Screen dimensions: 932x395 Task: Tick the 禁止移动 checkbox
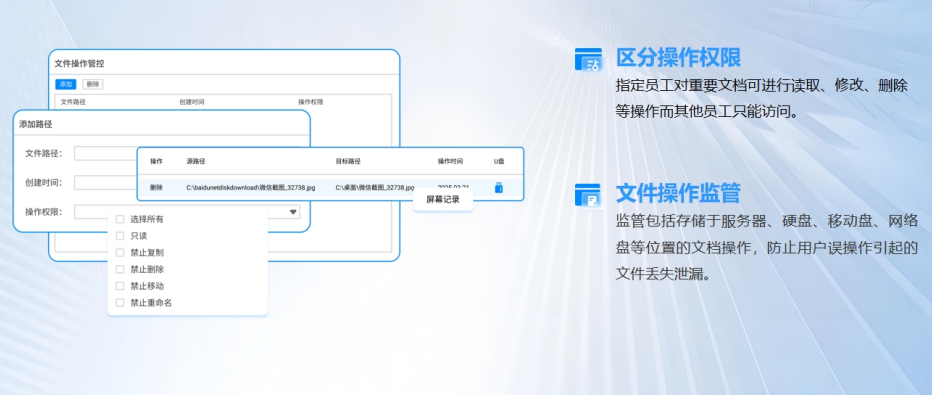pos(120,286)
